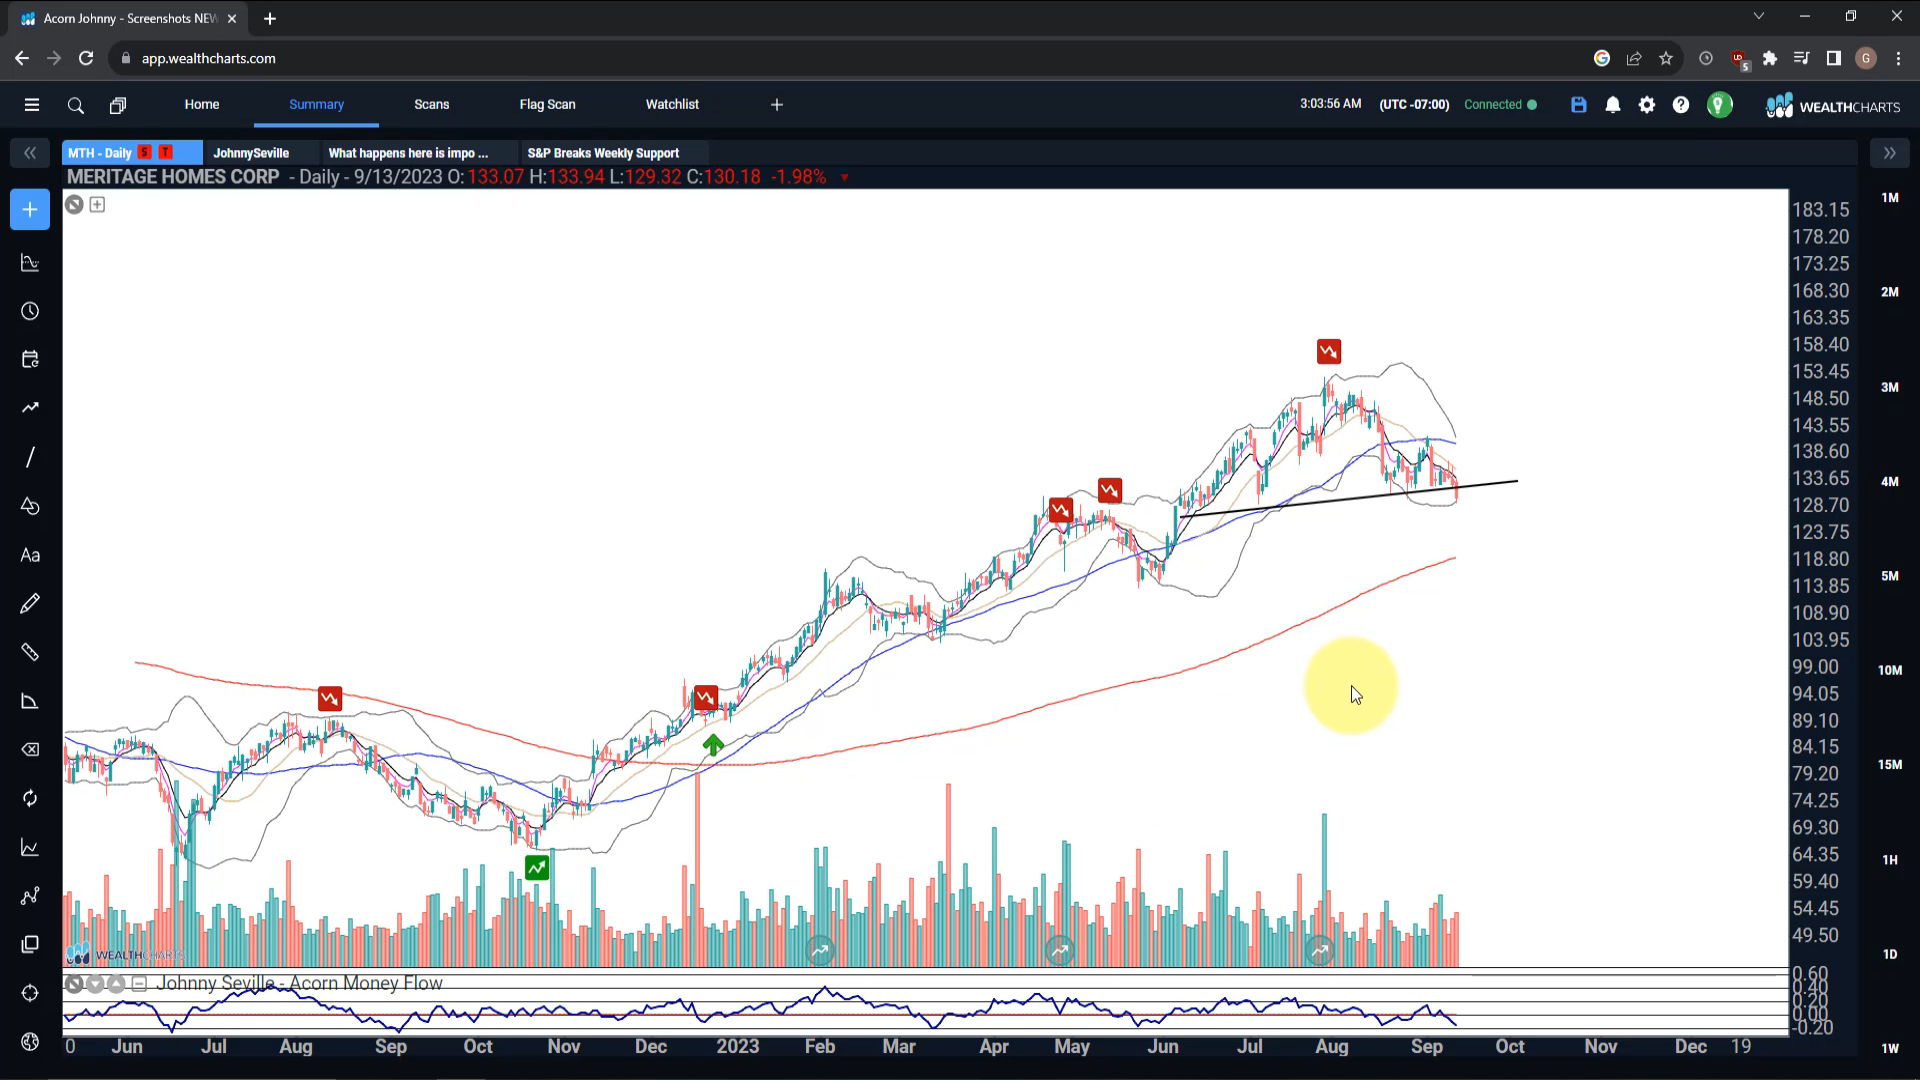Click first down arrow on Money Flow panel

click(95, 984)
